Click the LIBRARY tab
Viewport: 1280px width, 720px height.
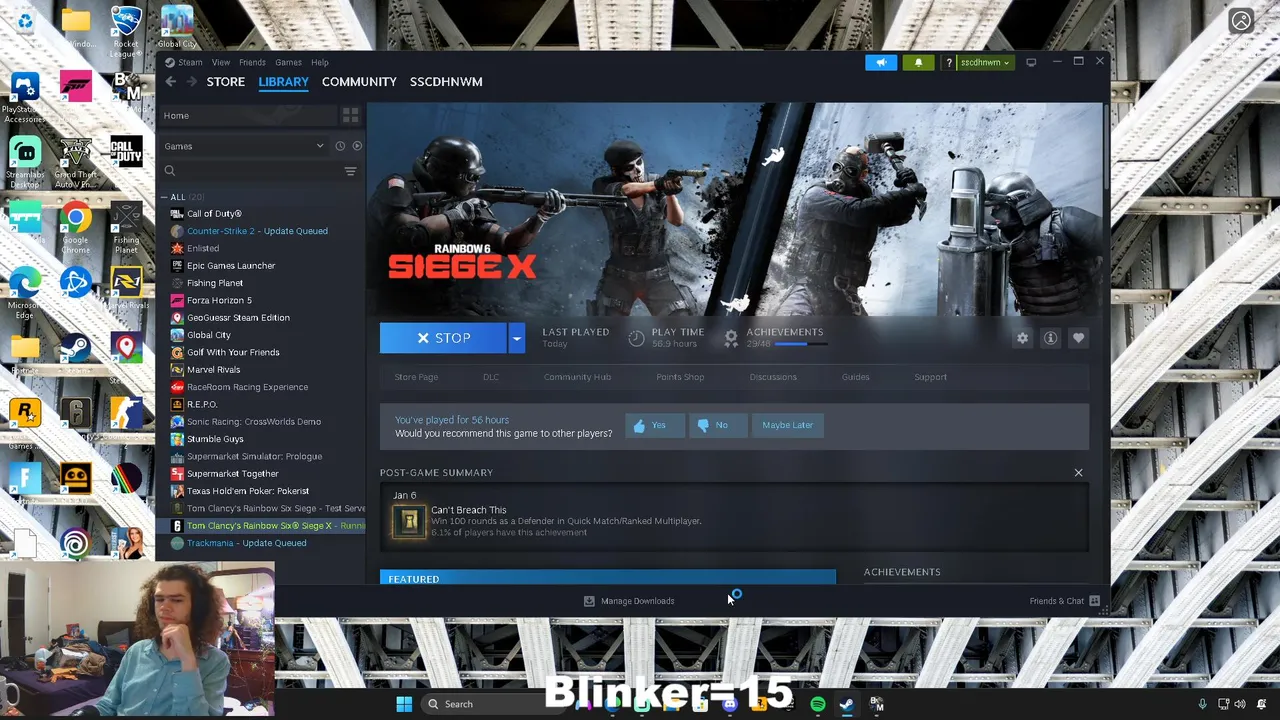coord(283,82)
